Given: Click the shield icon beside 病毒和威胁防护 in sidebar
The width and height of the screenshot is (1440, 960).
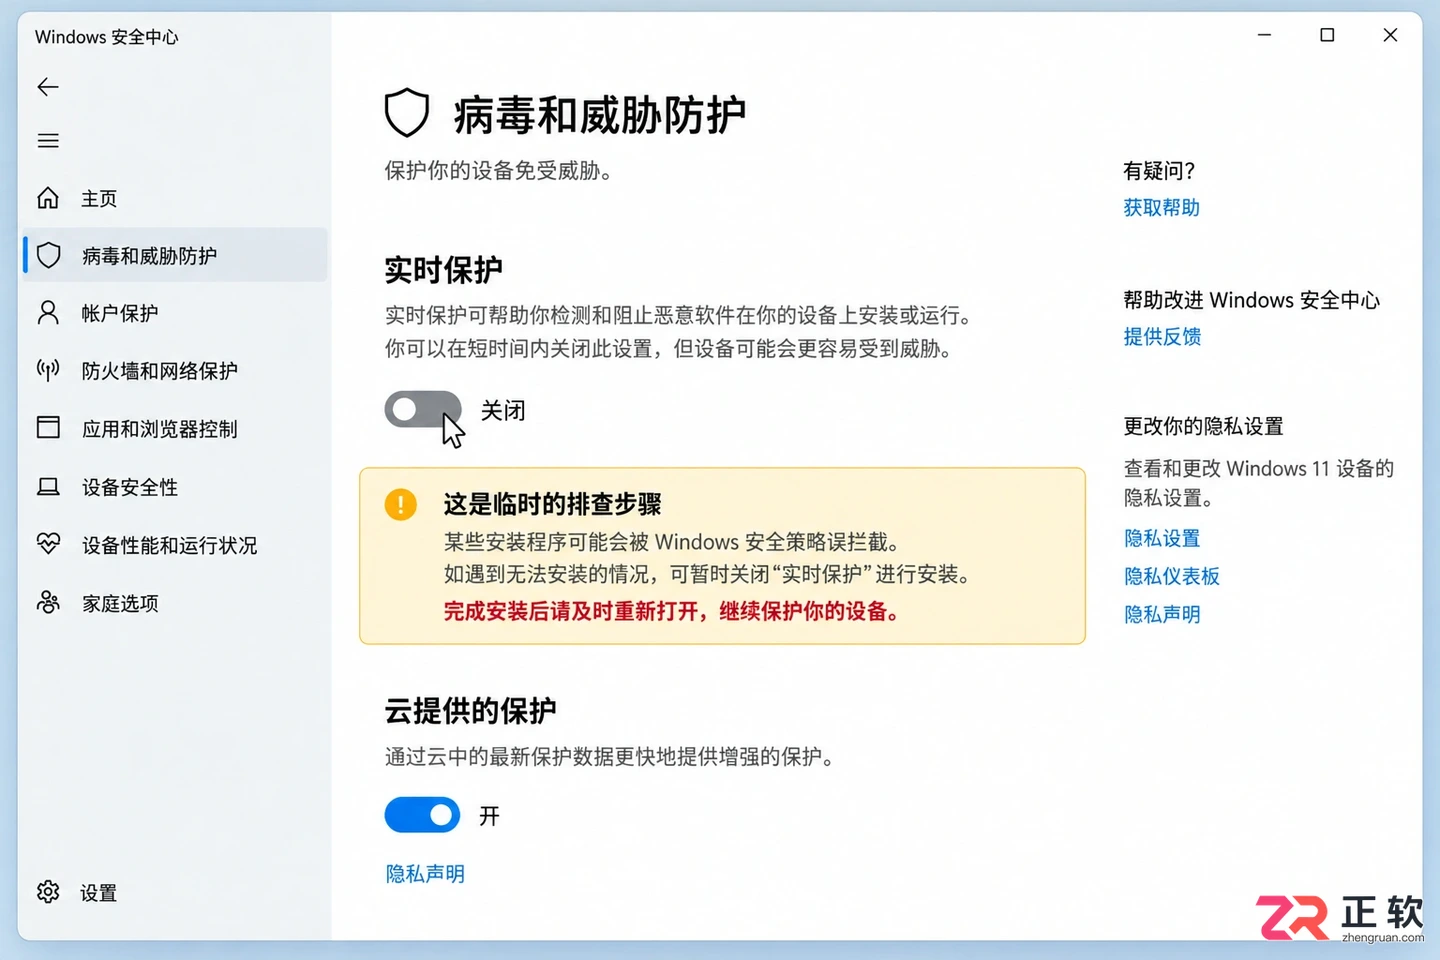Looking at the screenshot, I should coord(48,255).
